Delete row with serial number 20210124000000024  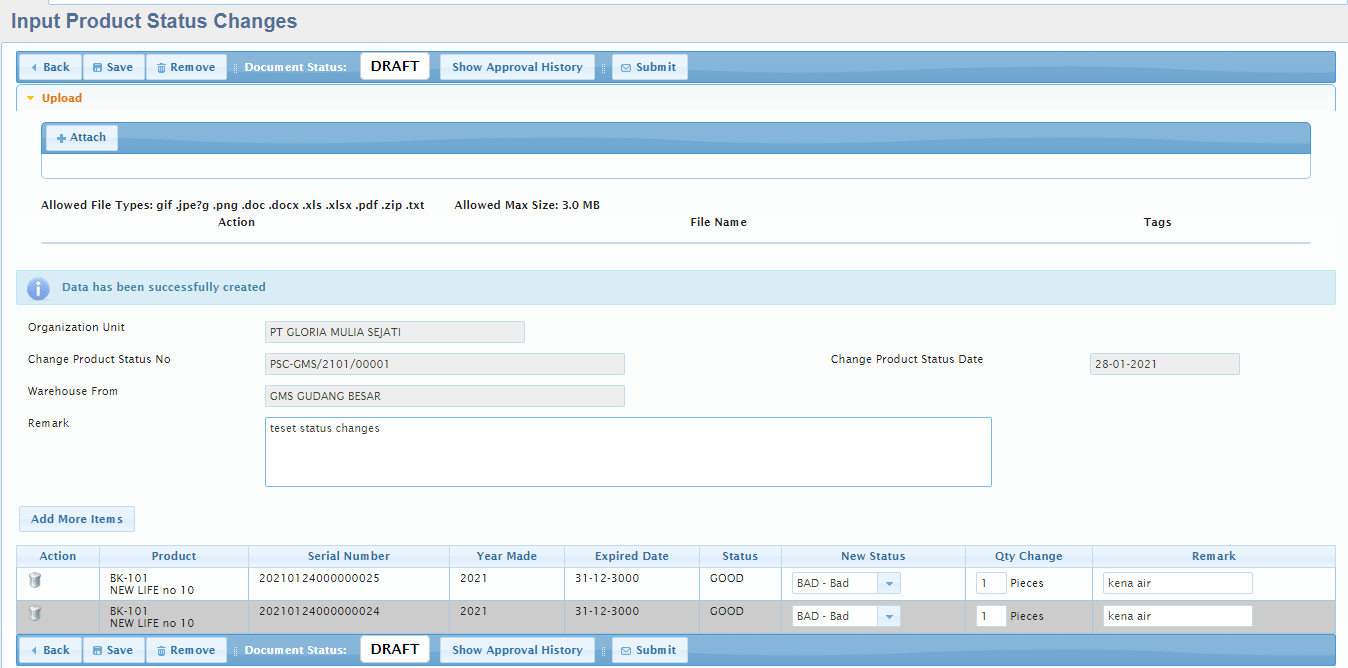(x=35, y=613)
